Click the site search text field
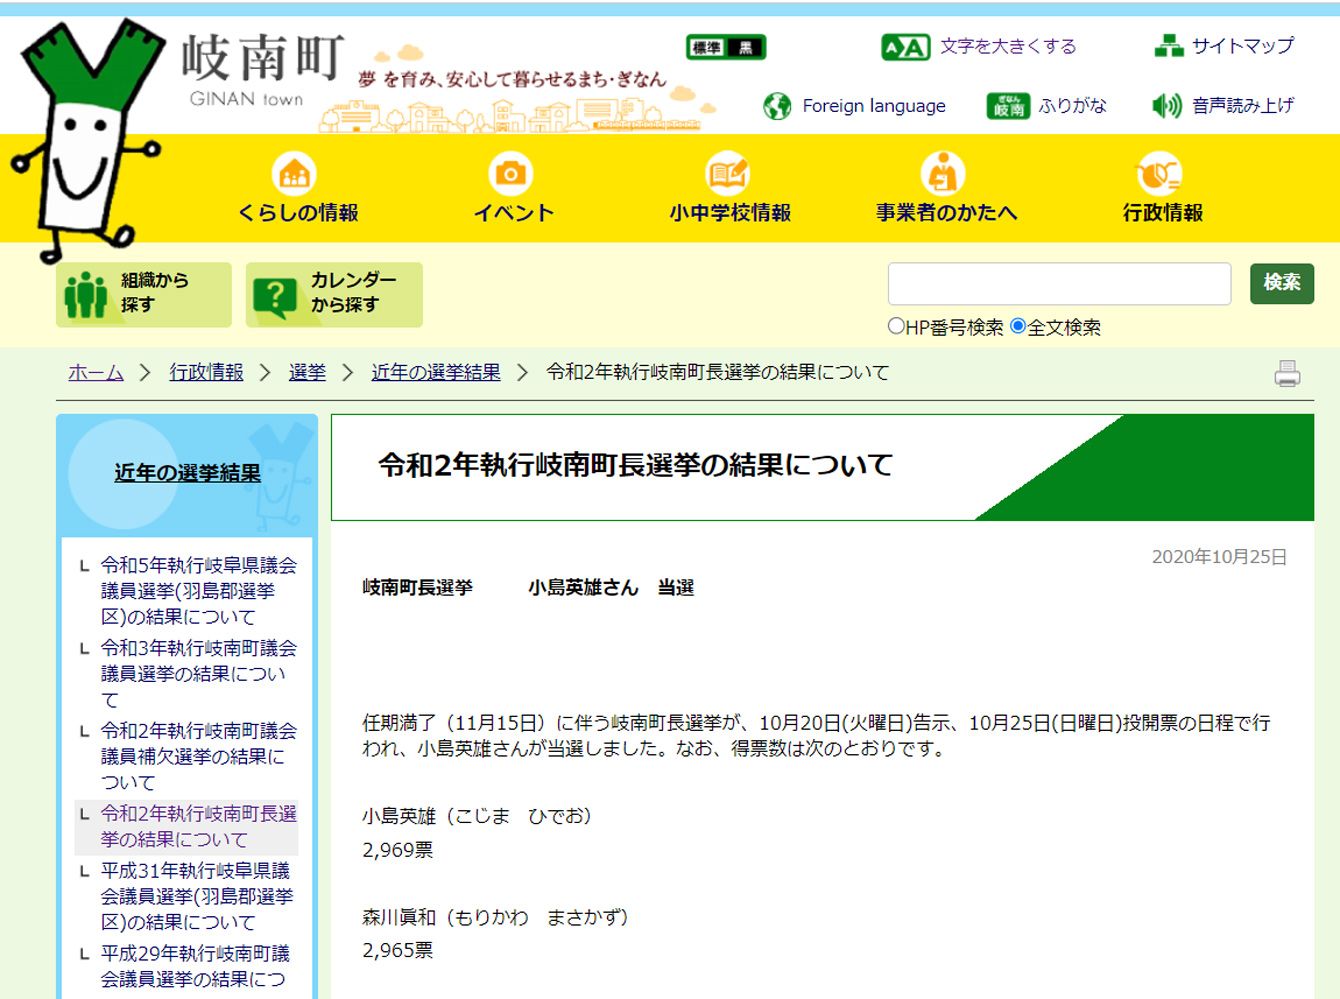The image size is (1340, 999). 1058,284
